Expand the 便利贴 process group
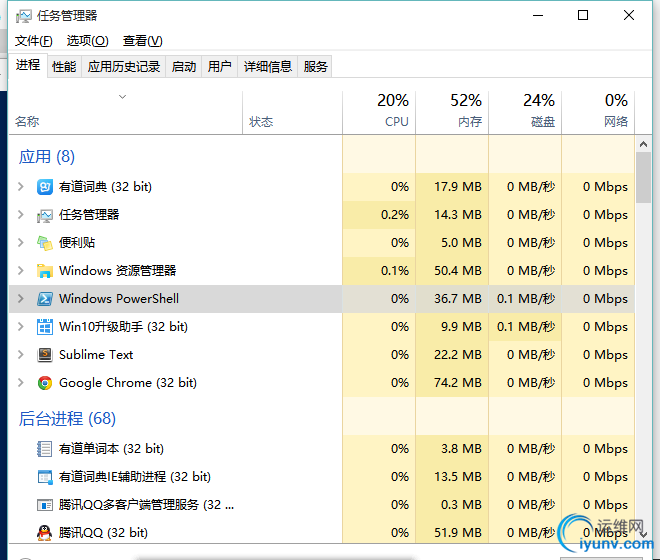660x560 pixels. click(x=21, y=243)
